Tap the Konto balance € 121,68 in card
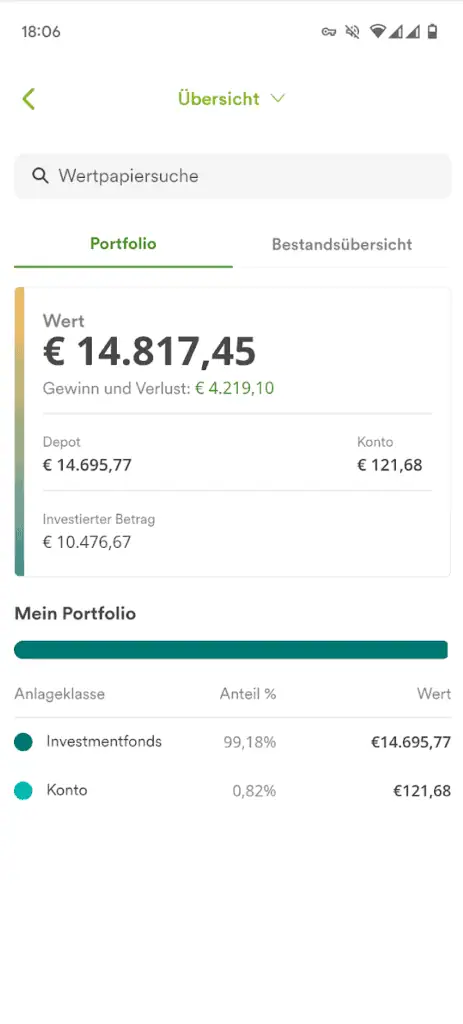 [x=390, y=466]
